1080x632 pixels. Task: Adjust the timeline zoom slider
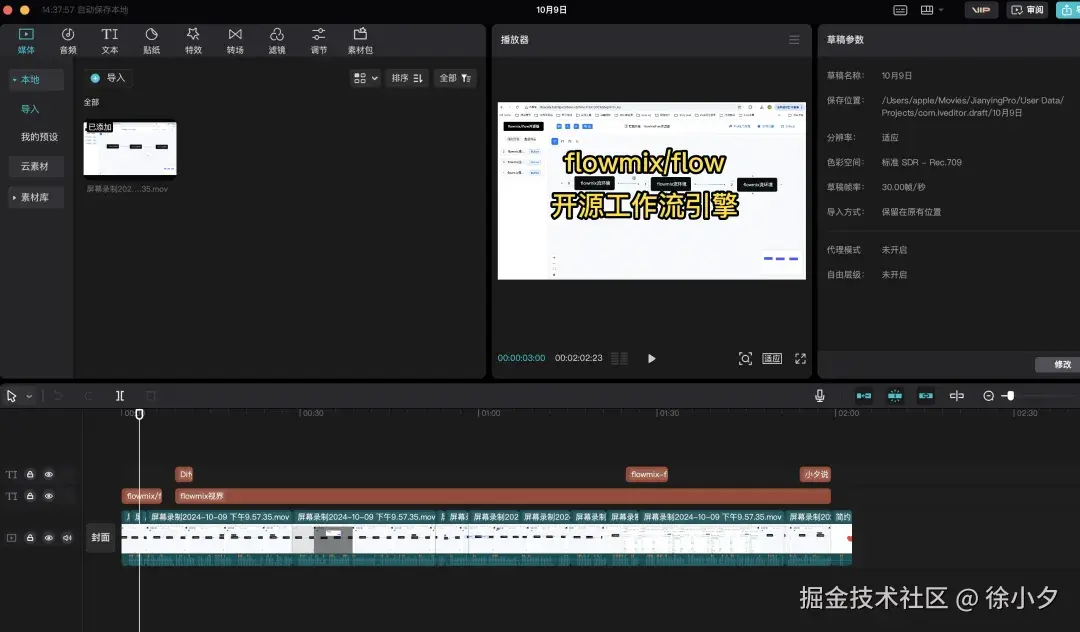pos(1010,395)
